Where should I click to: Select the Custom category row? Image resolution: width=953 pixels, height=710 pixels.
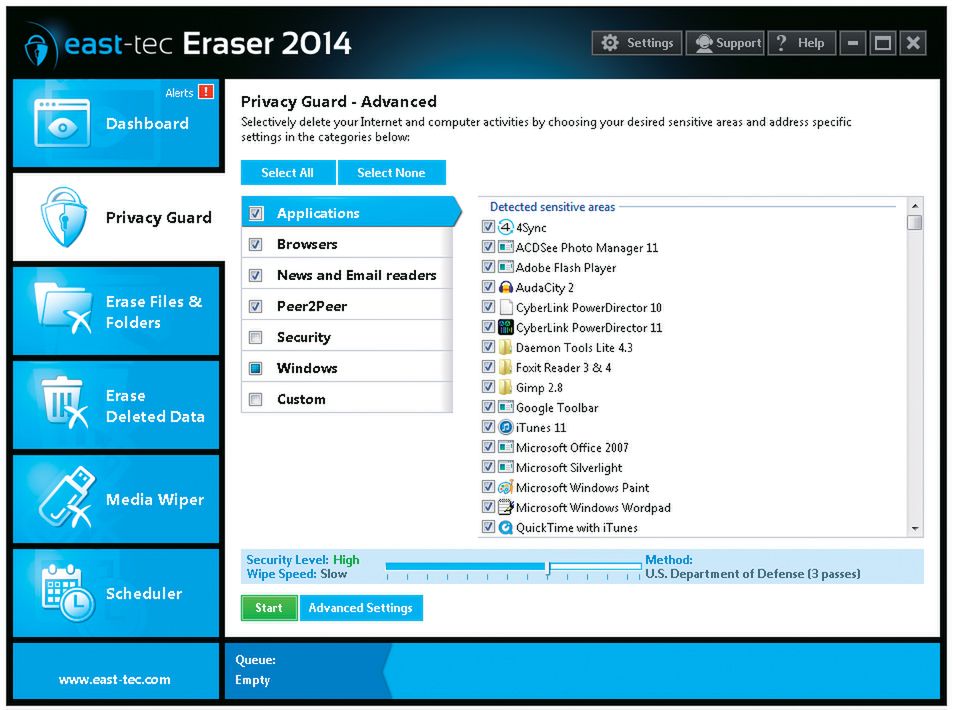pyautogui.click(x=347, y=399)
